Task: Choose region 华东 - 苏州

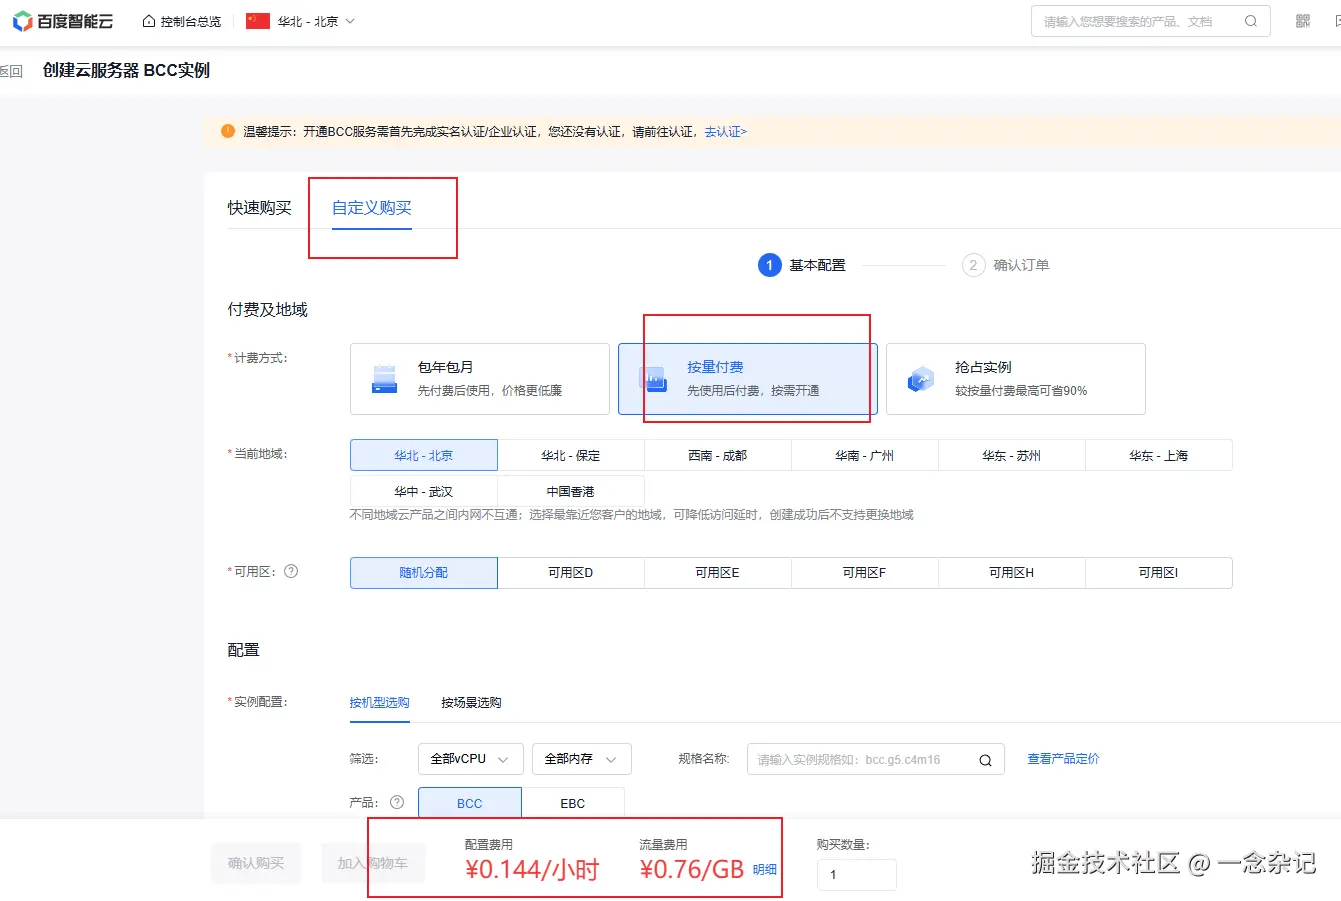Action: click(1012, 455)
